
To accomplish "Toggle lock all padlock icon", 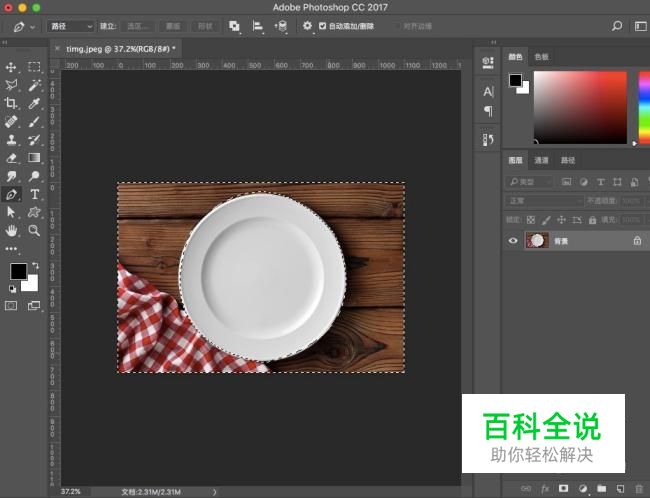I will (x=592, y=220).
